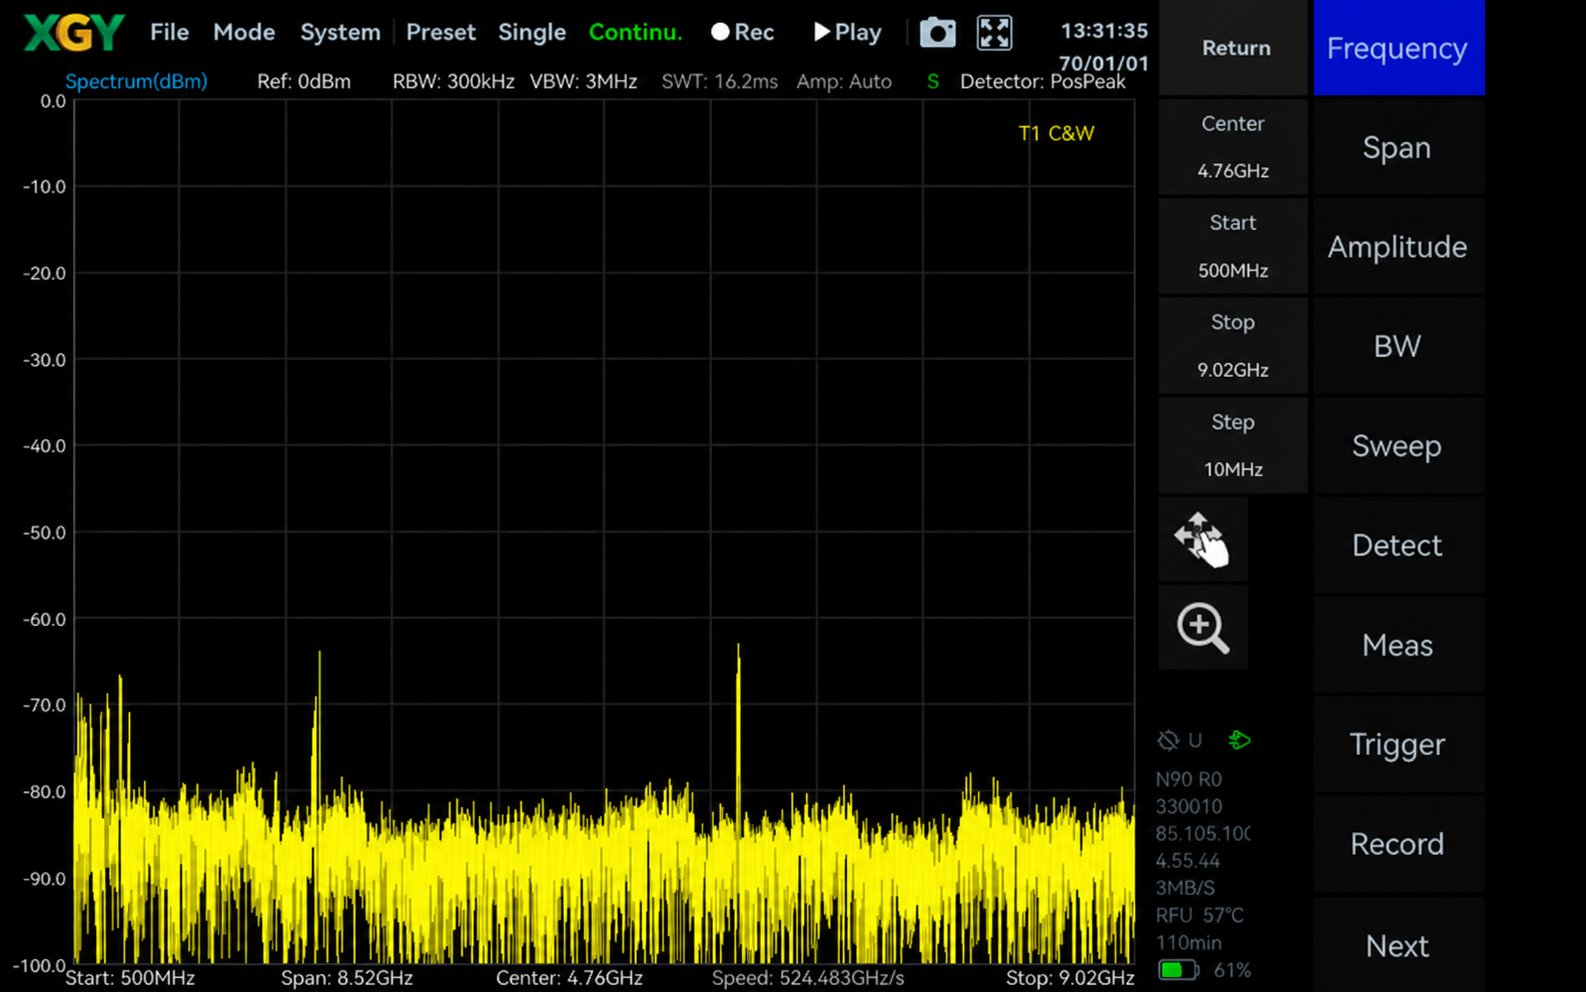This screenshot has width=1586, height=992.
Task: Click the VBW: 3MHz readout
Action: [583, 82]
